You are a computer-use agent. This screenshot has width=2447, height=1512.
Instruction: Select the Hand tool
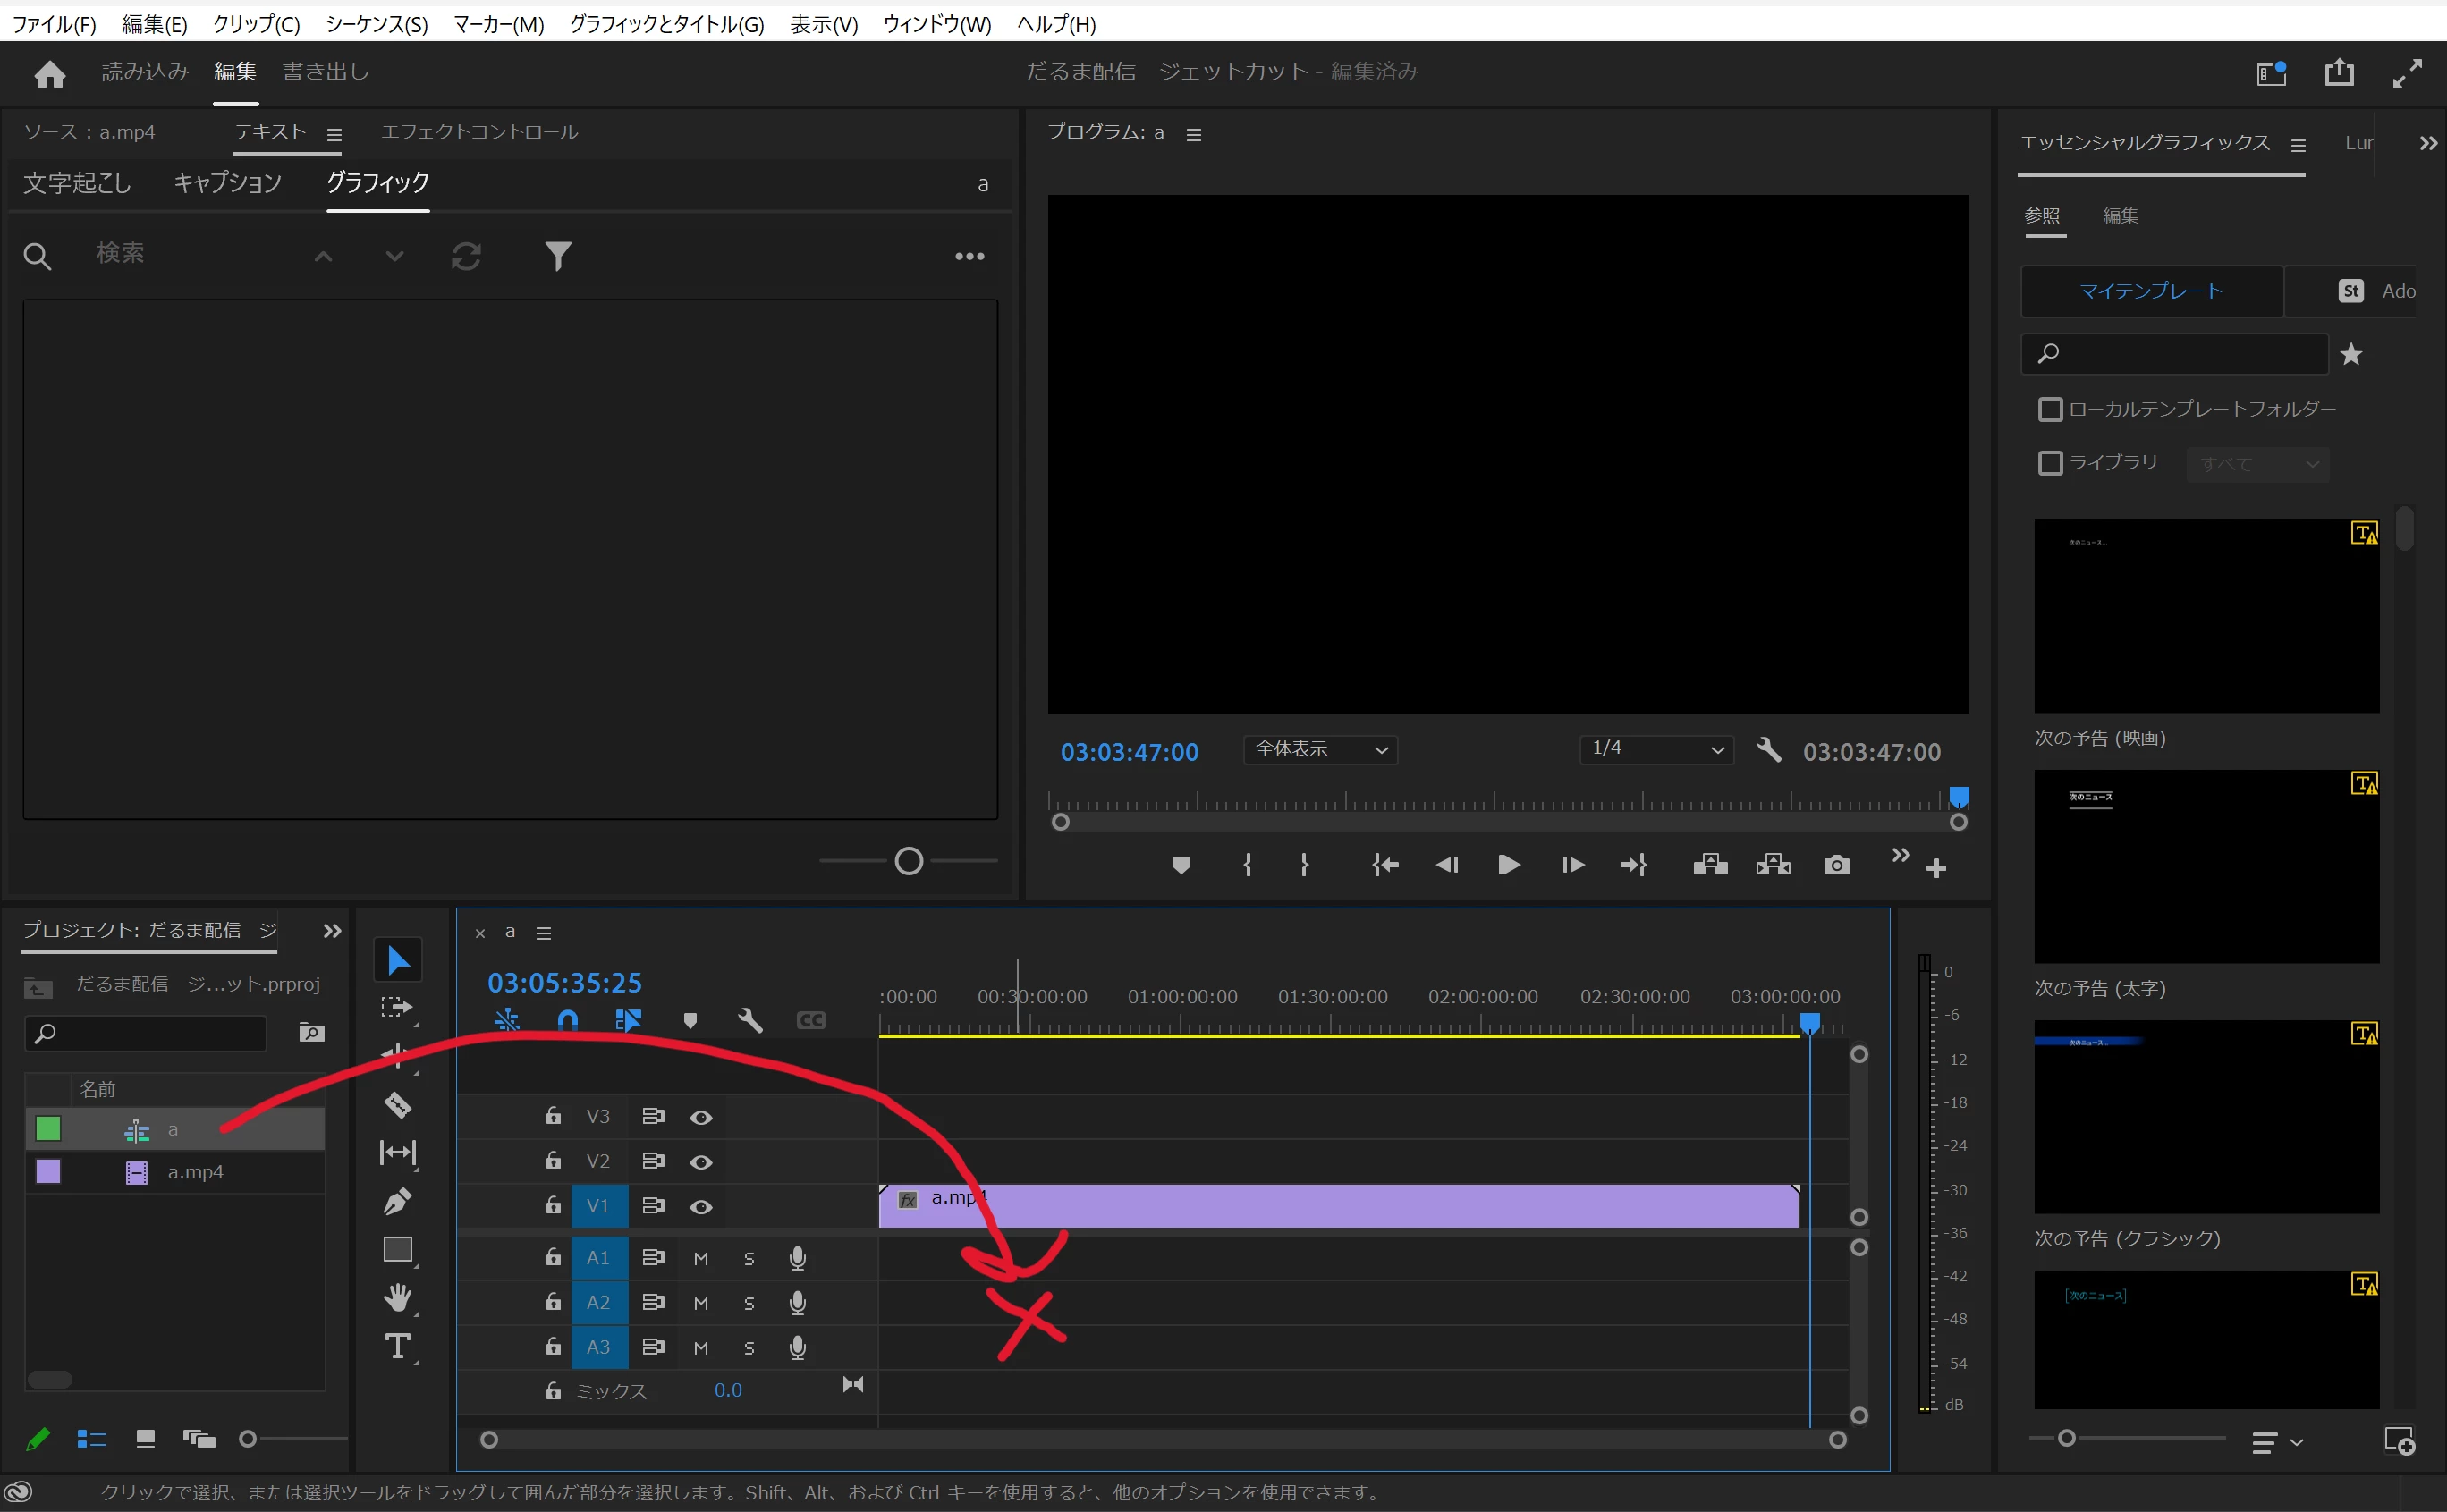point(397,1298)
